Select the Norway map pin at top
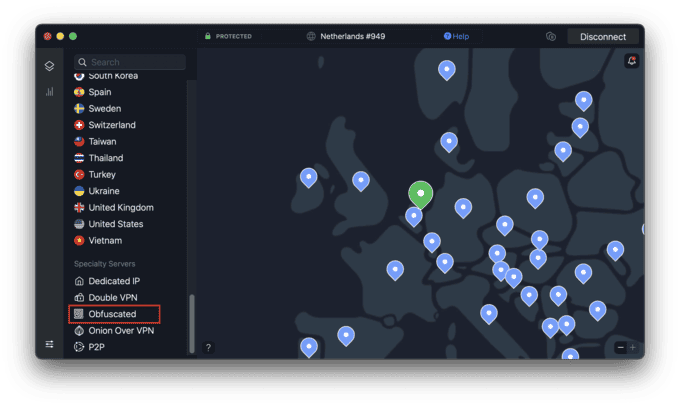The width and height of the screenshot is (680, 406). point(447,70)
